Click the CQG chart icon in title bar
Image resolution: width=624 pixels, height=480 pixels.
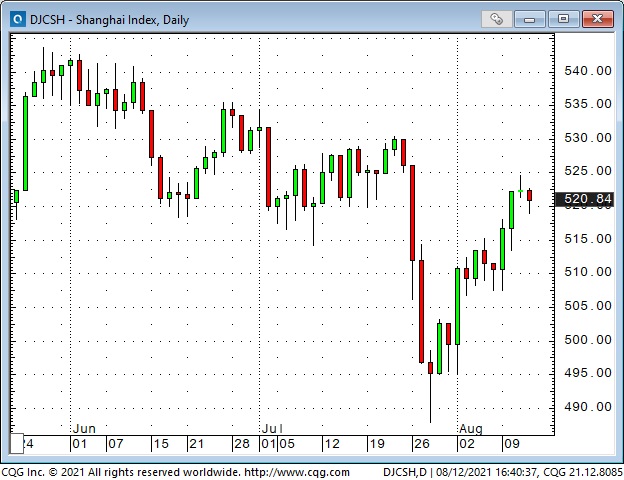(18, 19)
